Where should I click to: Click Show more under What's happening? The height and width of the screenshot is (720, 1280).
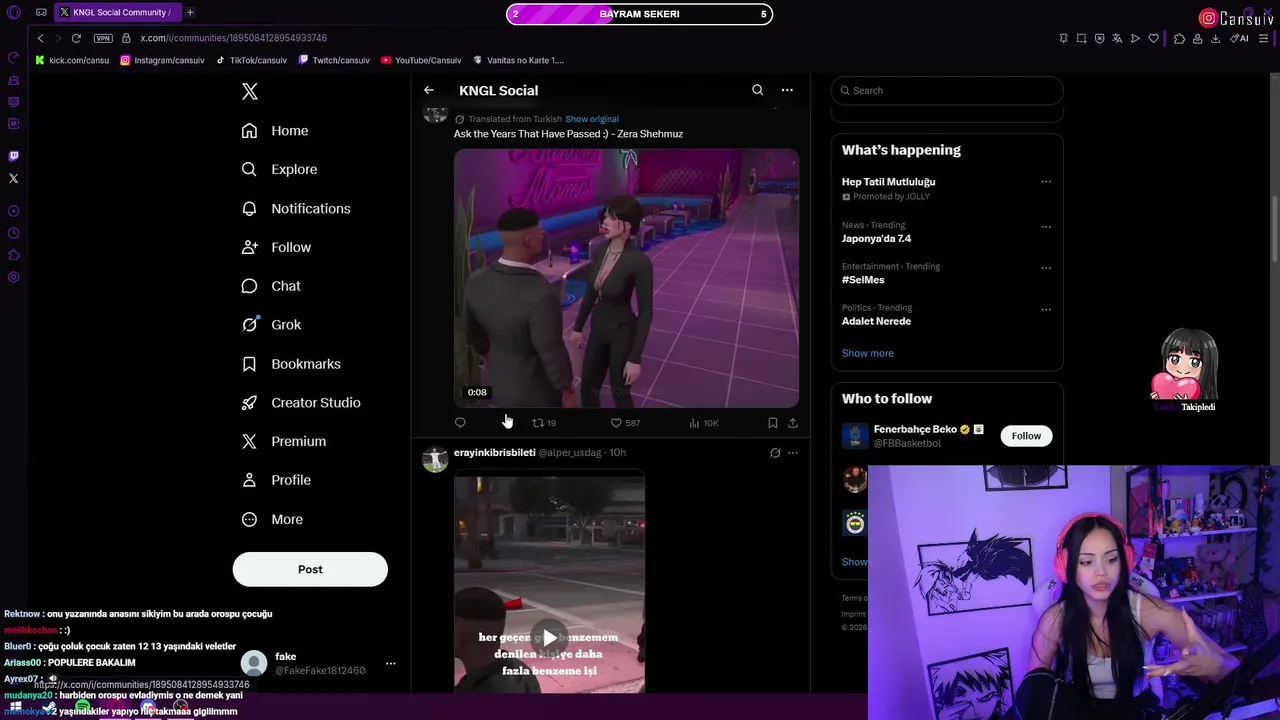coord(868,353)
